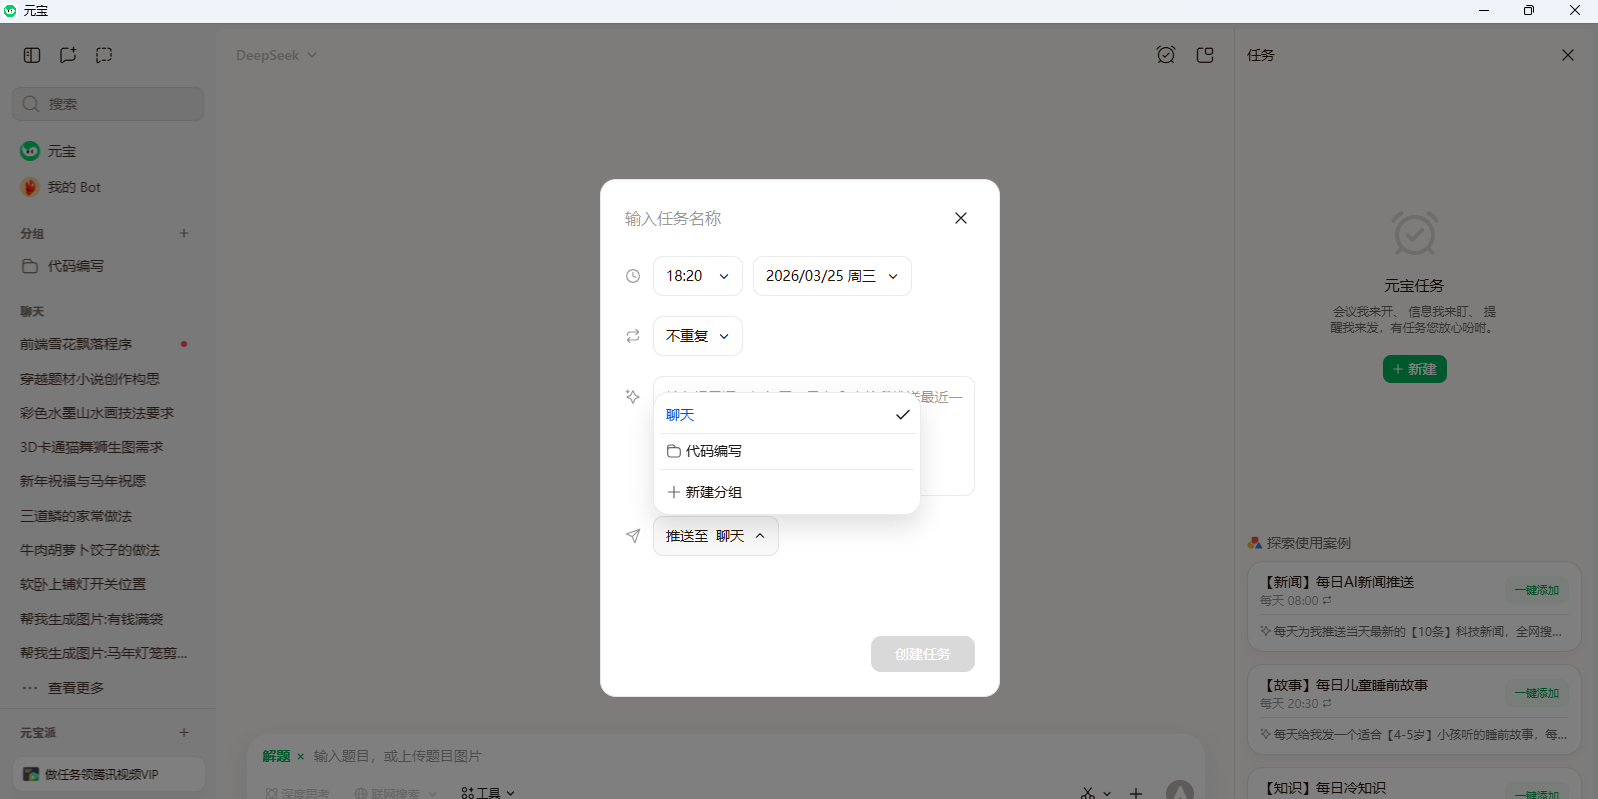Click the plus icon beside 元宝派
The height and width of the screenshot is (799, 1598).
(184, 732)
